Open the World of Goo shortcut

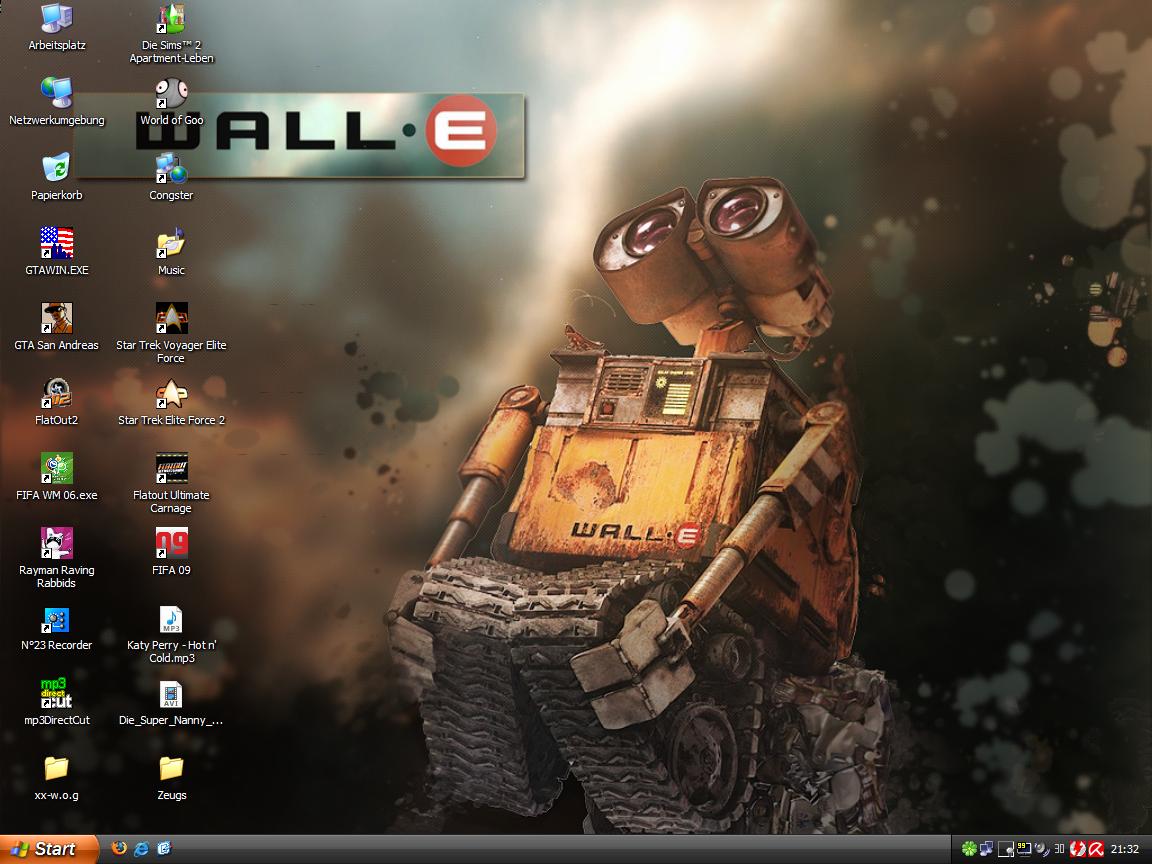pos(171,94)
